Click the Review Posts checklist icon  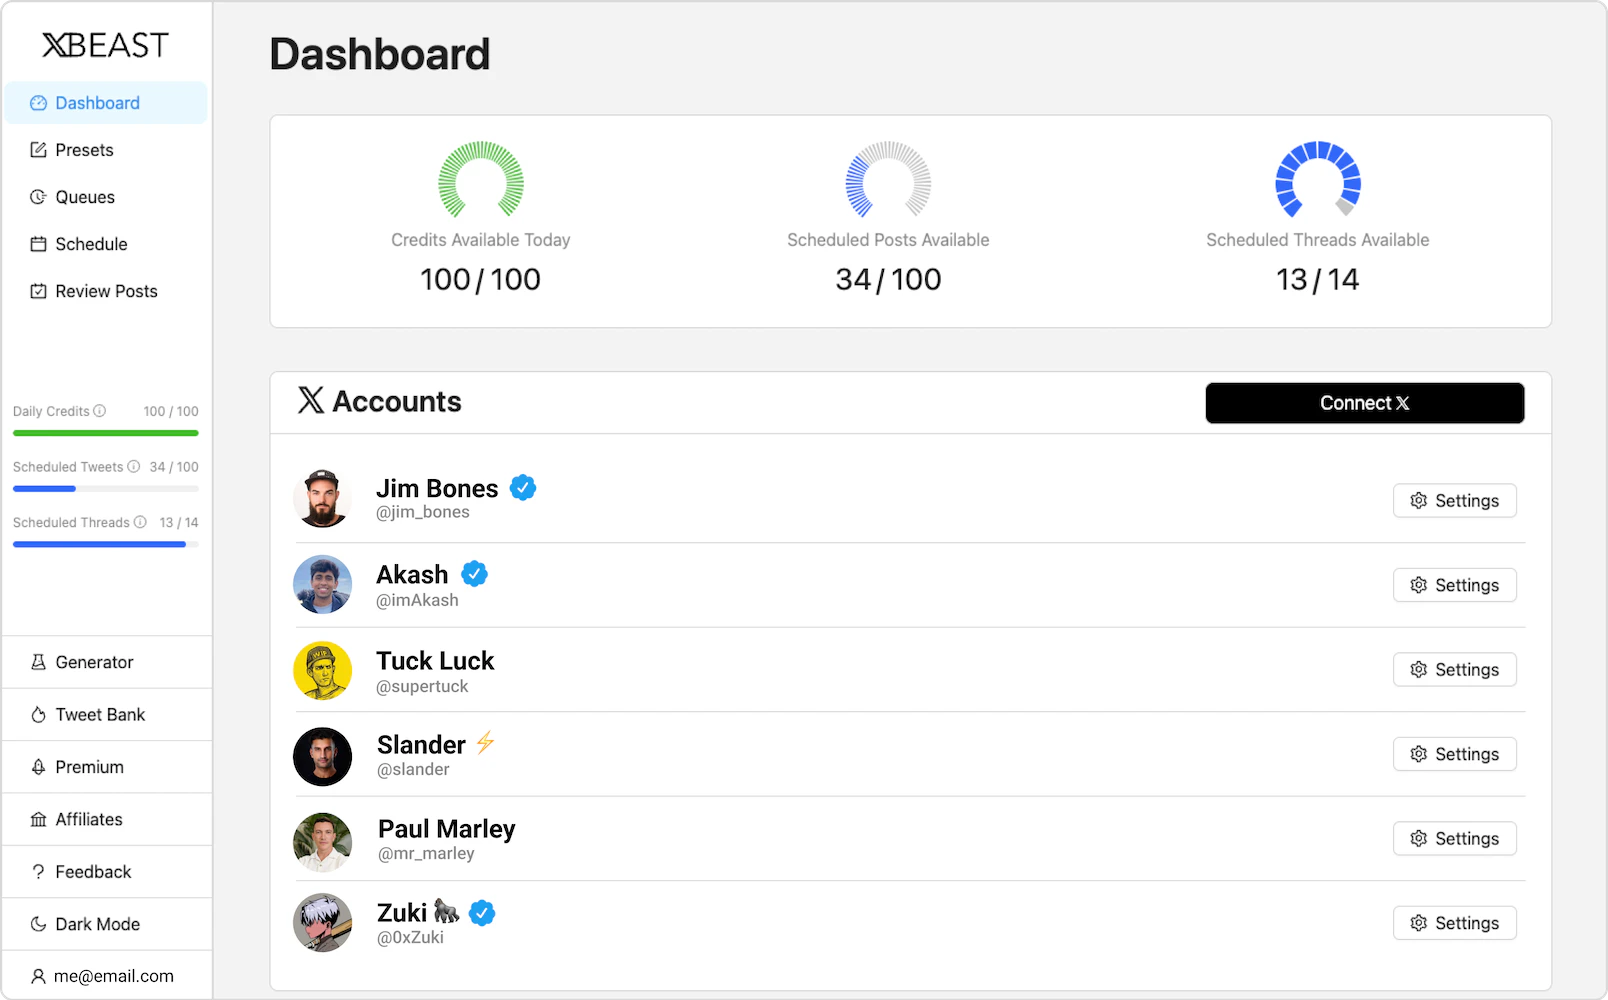[38, 291]
